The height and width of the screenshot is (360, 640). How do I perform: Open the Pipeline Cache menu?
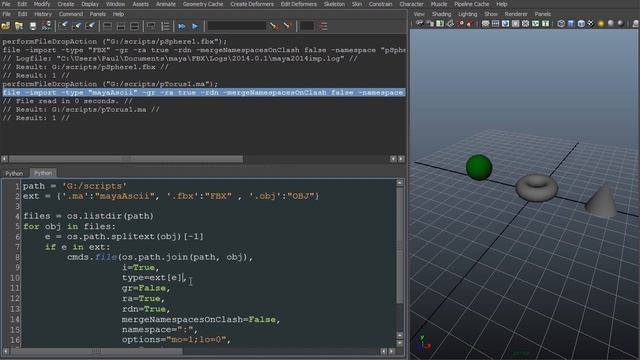pos(471,4)
